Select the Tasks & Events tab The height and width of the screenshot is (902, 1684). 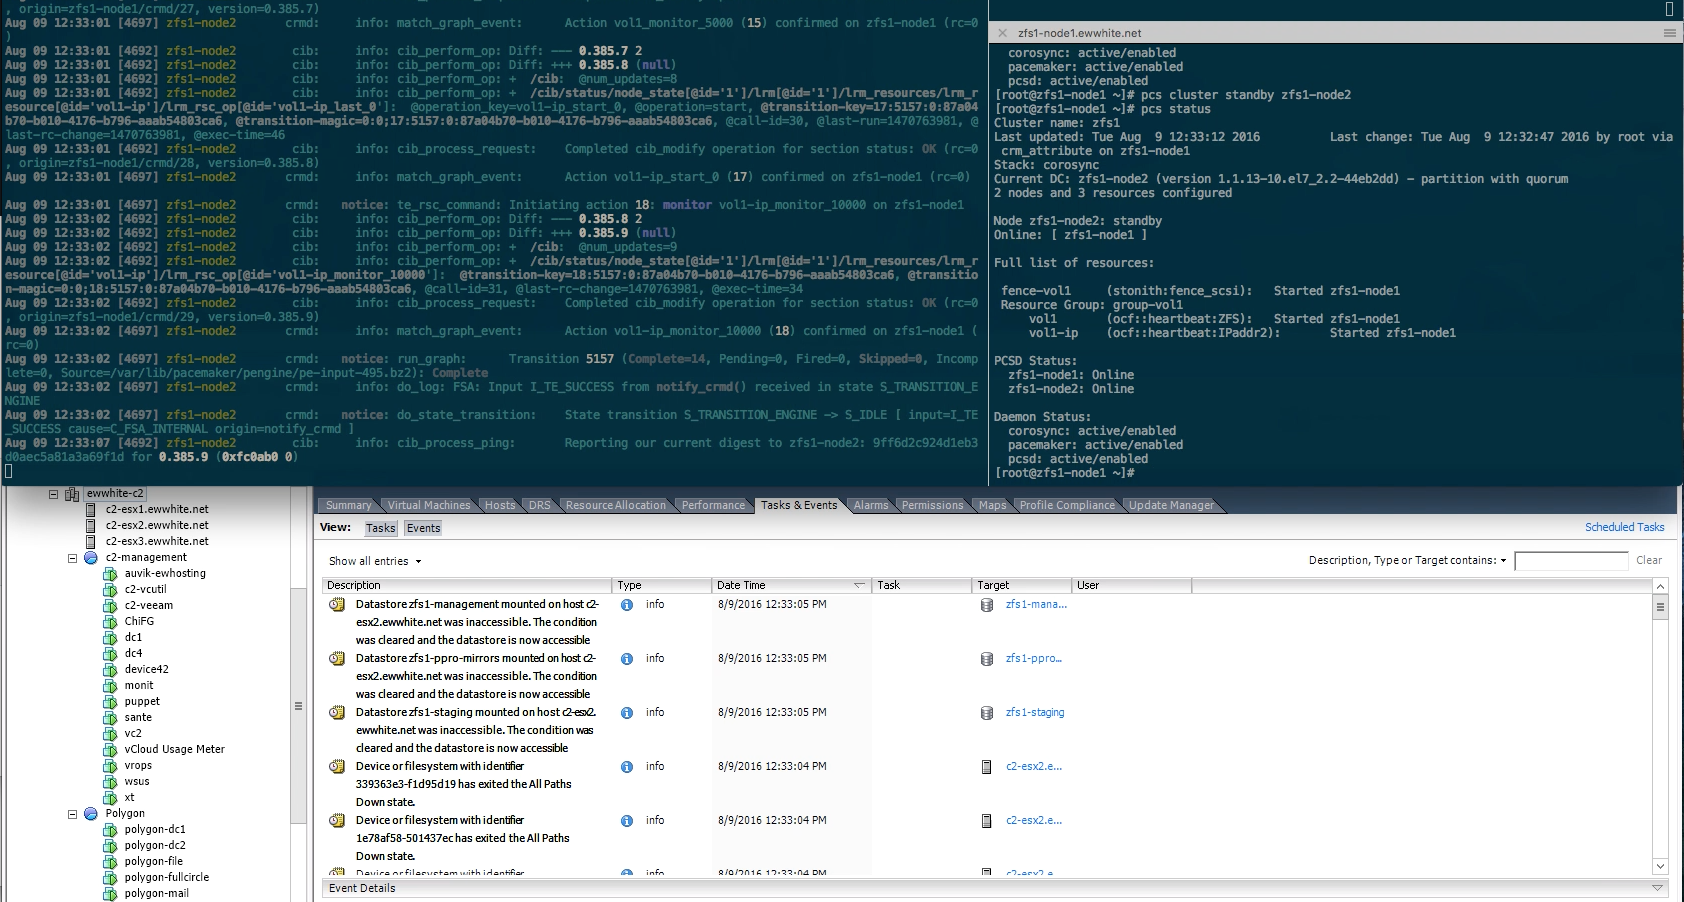(x=799, y=505)
